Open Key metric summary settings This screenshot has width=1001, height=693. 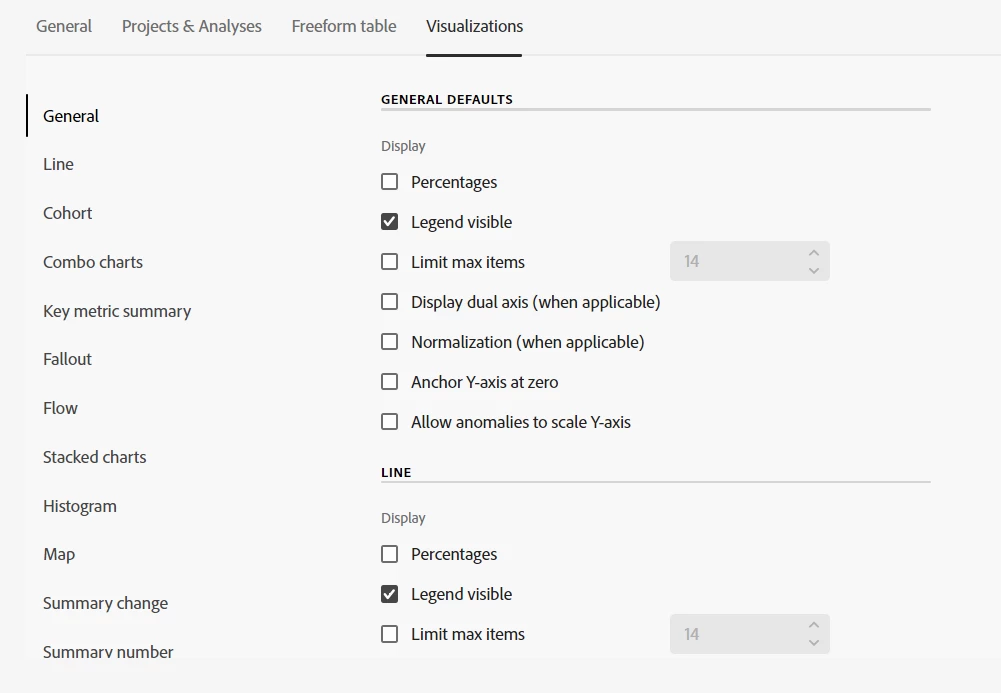tap(117, 311)
